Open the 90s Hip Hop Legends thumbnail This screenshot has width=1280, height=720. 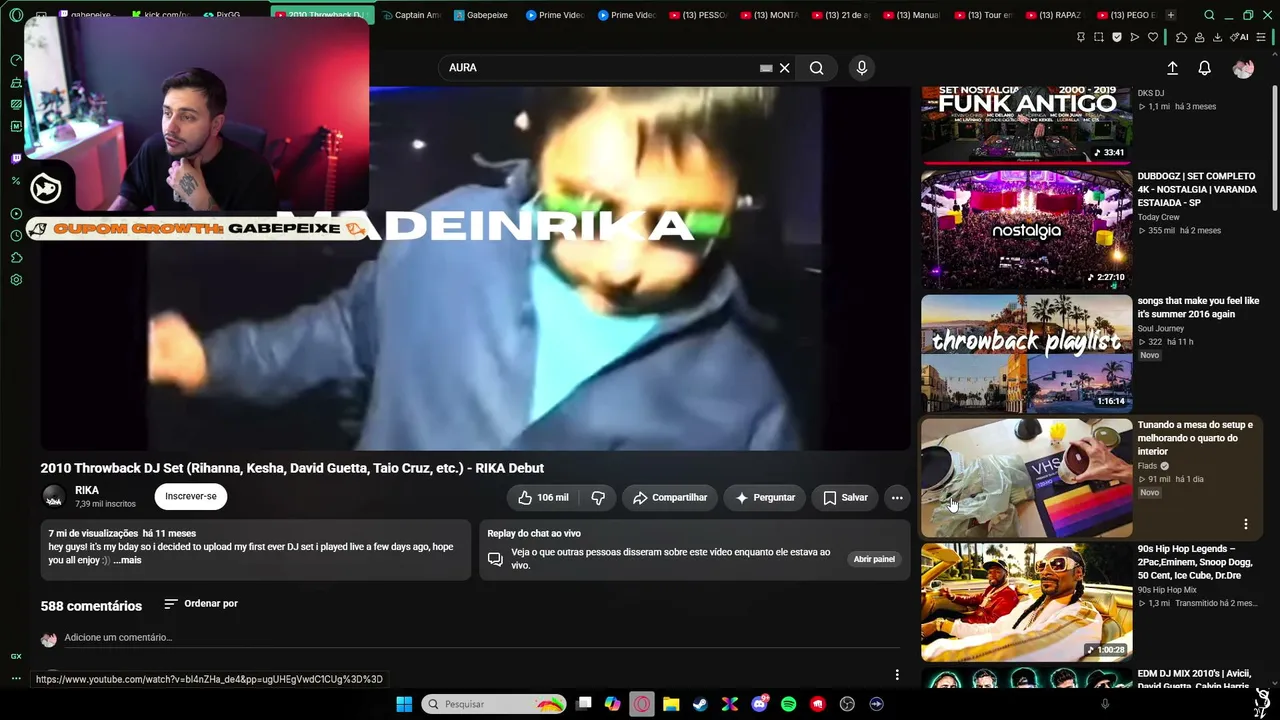pos(1026,602)
